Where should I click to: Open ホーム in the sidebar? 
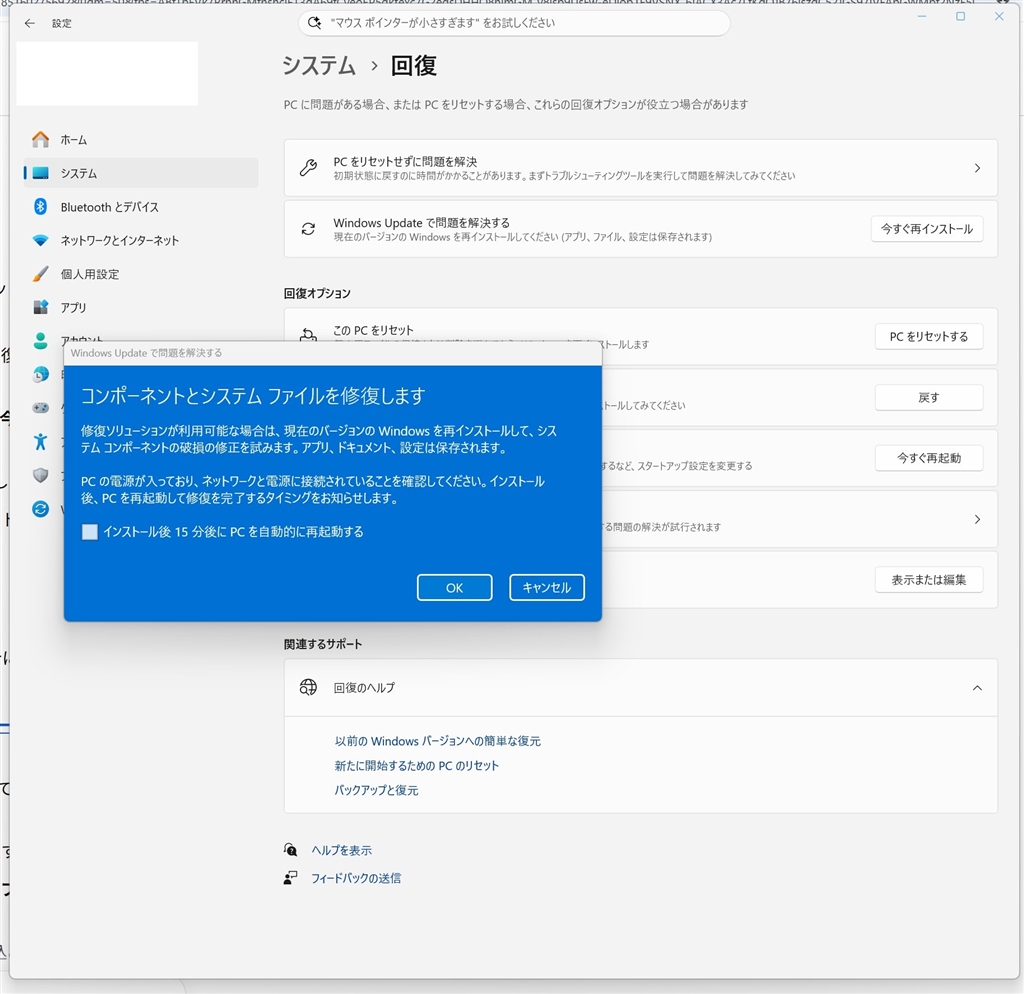click(x=140, y=139)
